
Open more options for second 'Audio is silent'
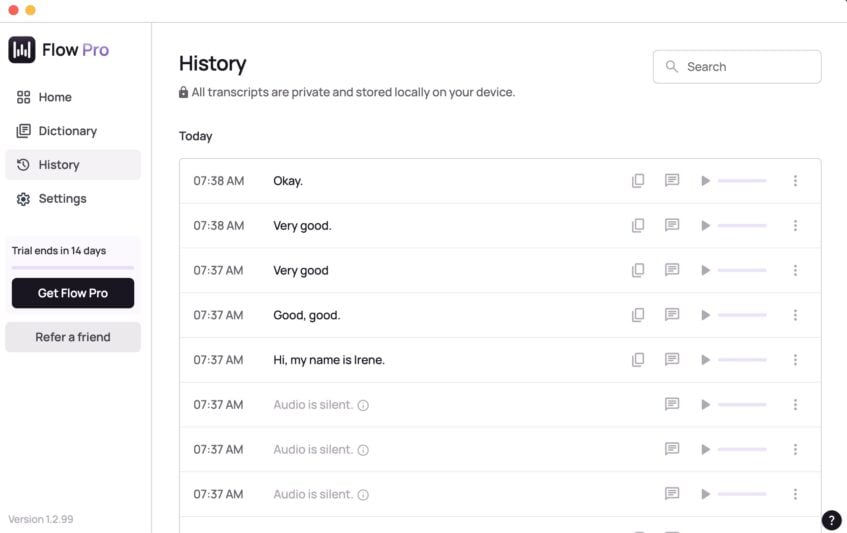(795, 450)
